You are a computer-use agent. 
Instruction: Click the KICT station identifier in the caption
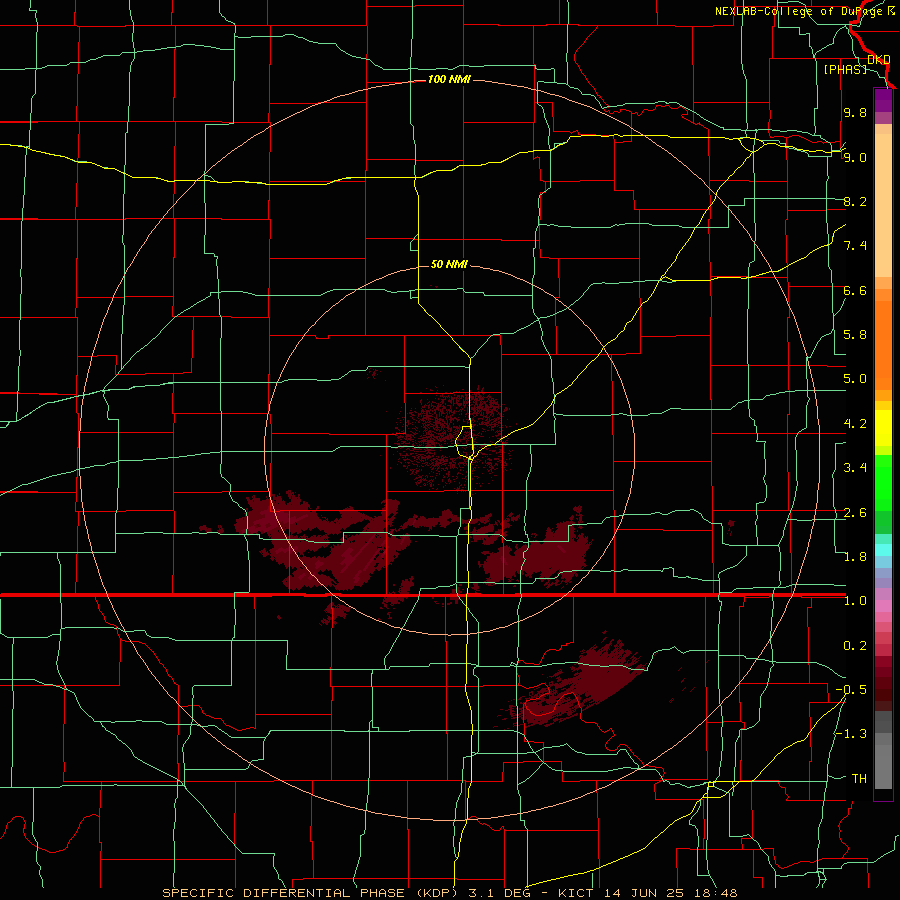(576, 893)
